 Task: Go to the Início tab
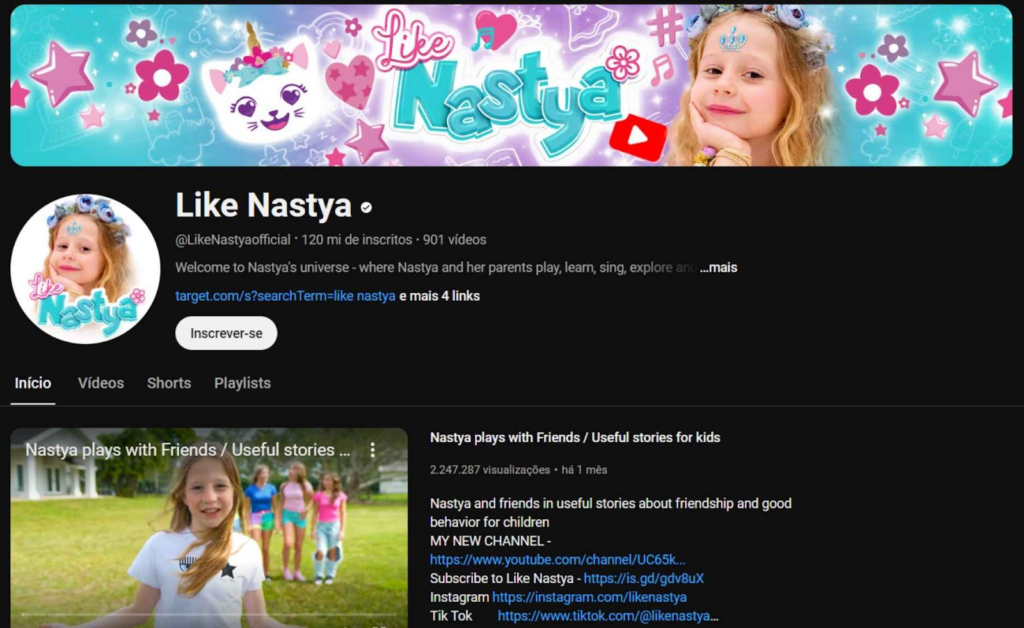coord(33,383)
